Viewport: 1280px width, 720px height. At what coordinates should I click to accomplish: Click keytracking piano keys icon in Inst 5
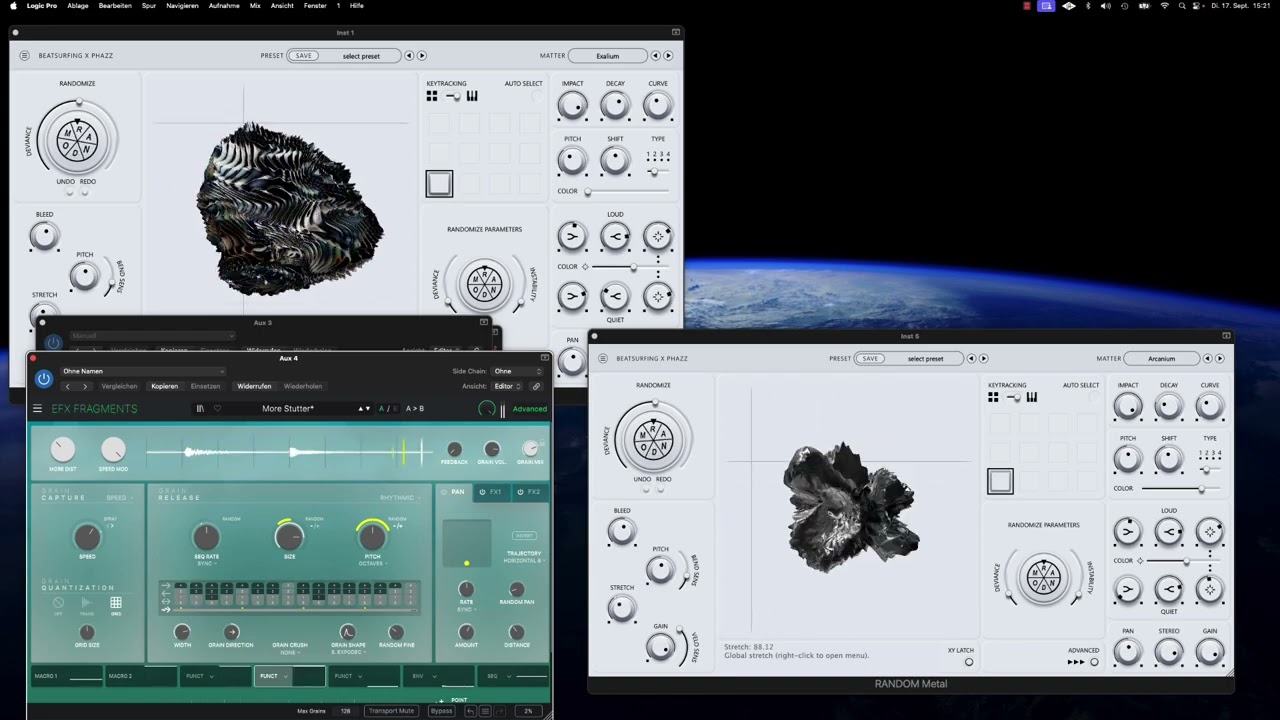(1031, 397)
